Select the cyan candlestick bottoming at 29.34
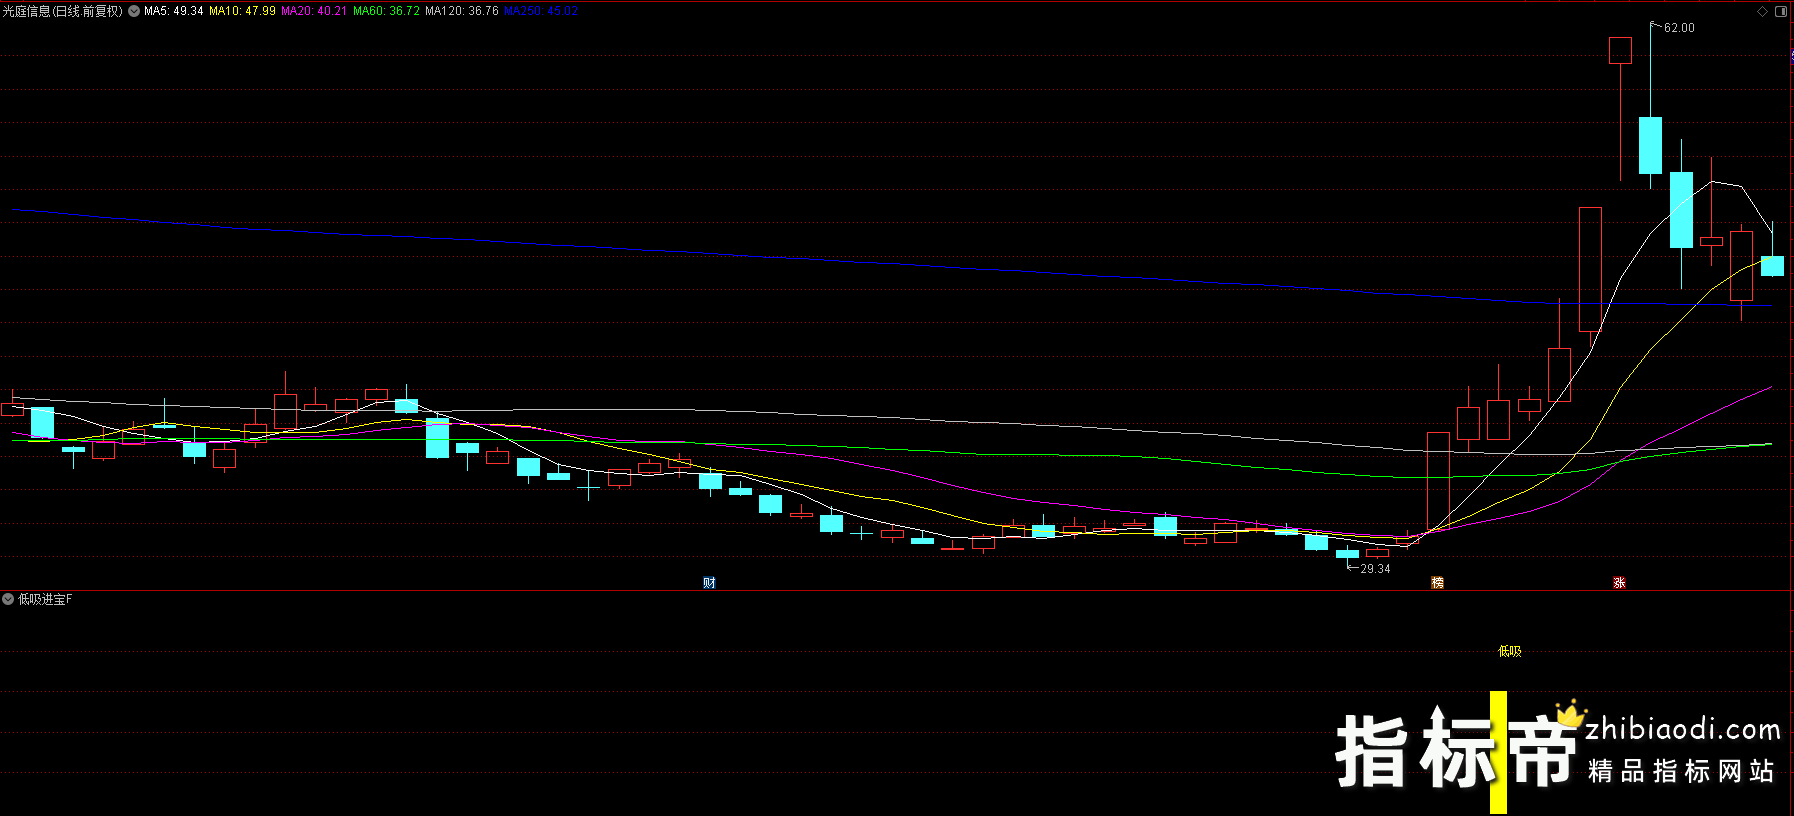Image resolution: width=1794 pixels, height=816 pixels. [x=1348, y=554]
